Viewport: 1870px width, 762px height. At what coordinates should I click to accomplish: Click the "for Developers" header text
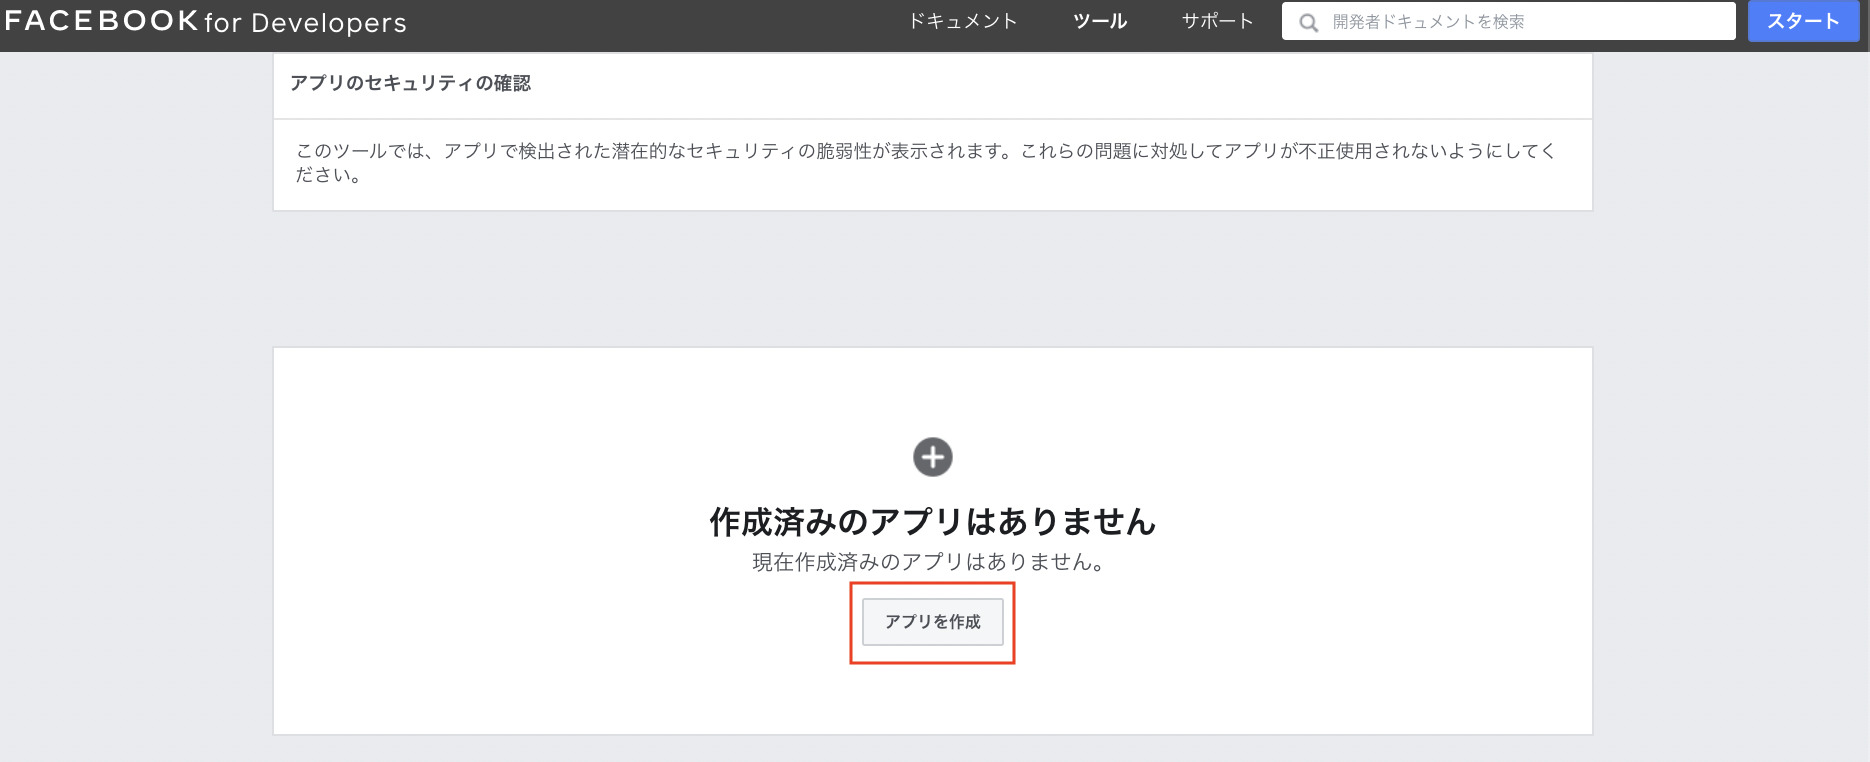tap(305, 23)
